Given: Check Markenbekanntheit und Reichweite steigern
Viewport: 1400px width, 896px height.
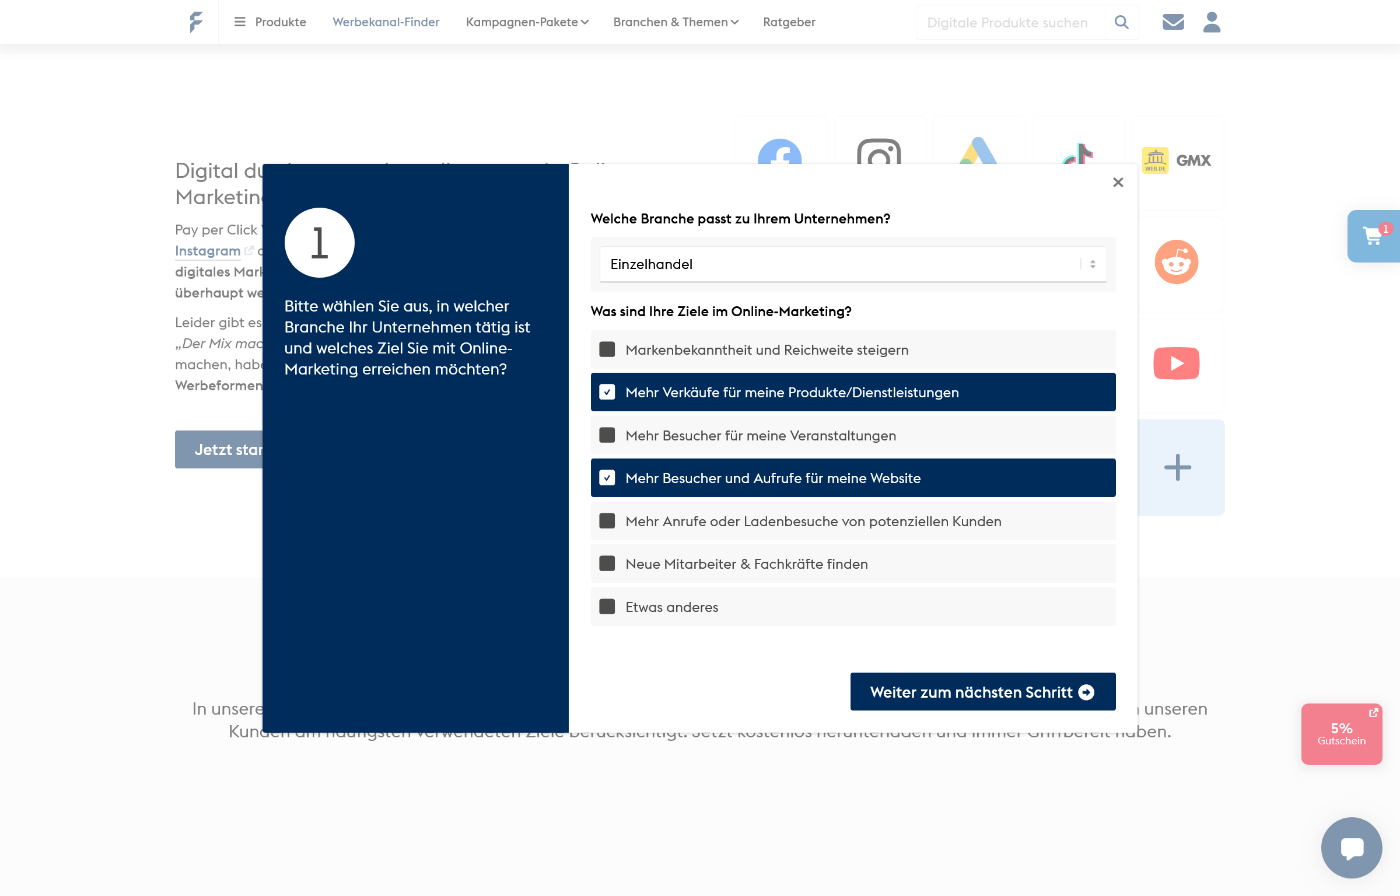Looking at the screenshot, I should pos(607,350).
